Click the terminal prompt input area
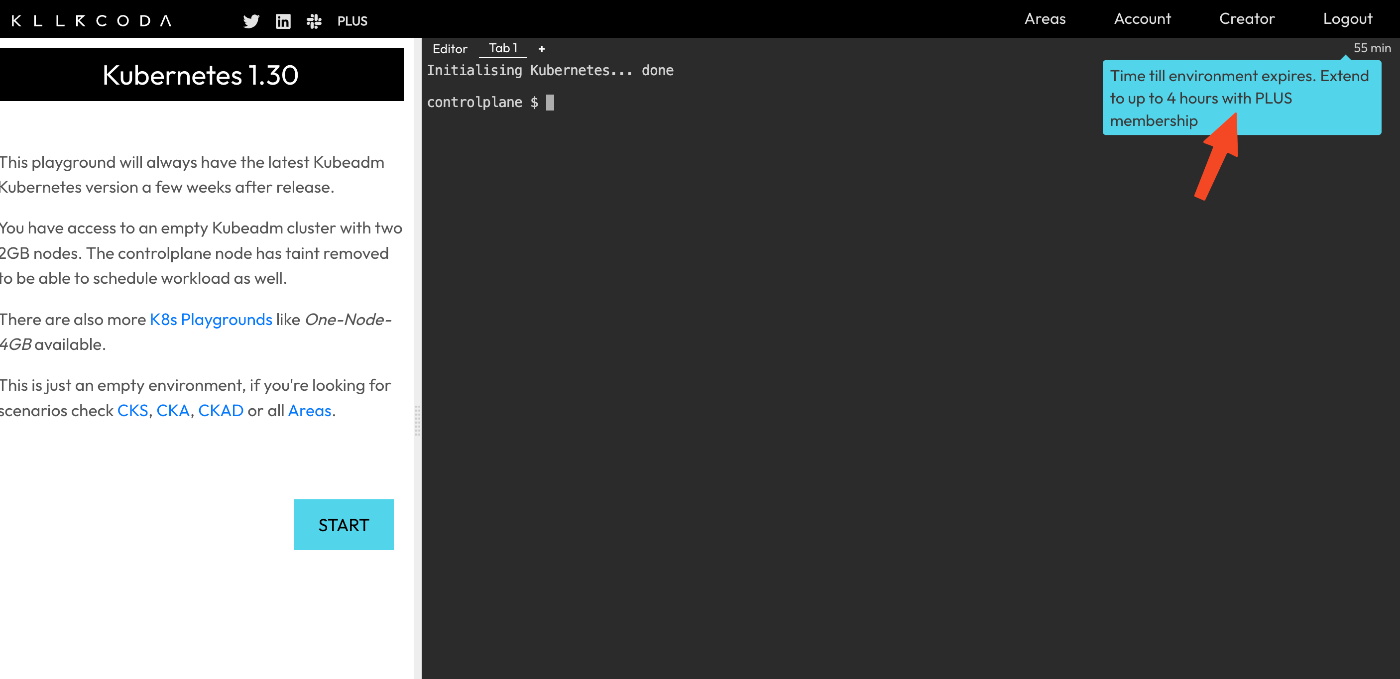 (550, 102)
